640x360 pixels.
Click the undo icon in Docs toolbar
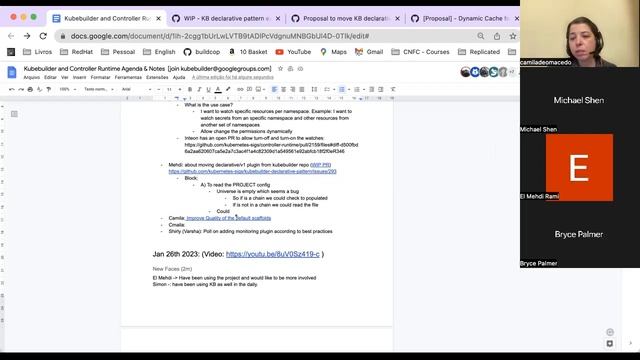(x=11, y=89)
